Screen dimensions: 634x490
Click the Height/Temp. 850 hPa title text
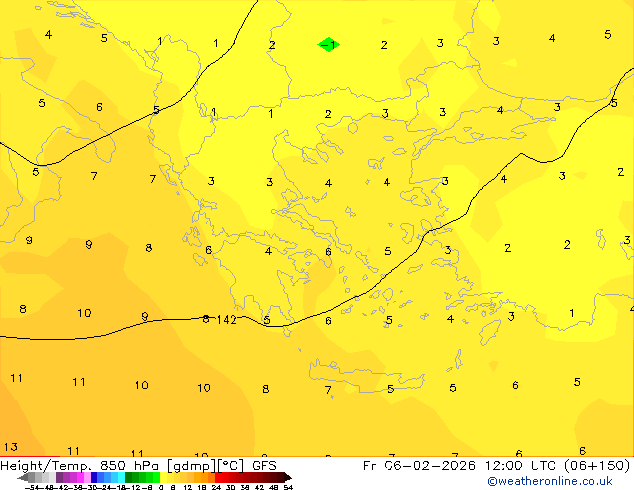[81, 465]
